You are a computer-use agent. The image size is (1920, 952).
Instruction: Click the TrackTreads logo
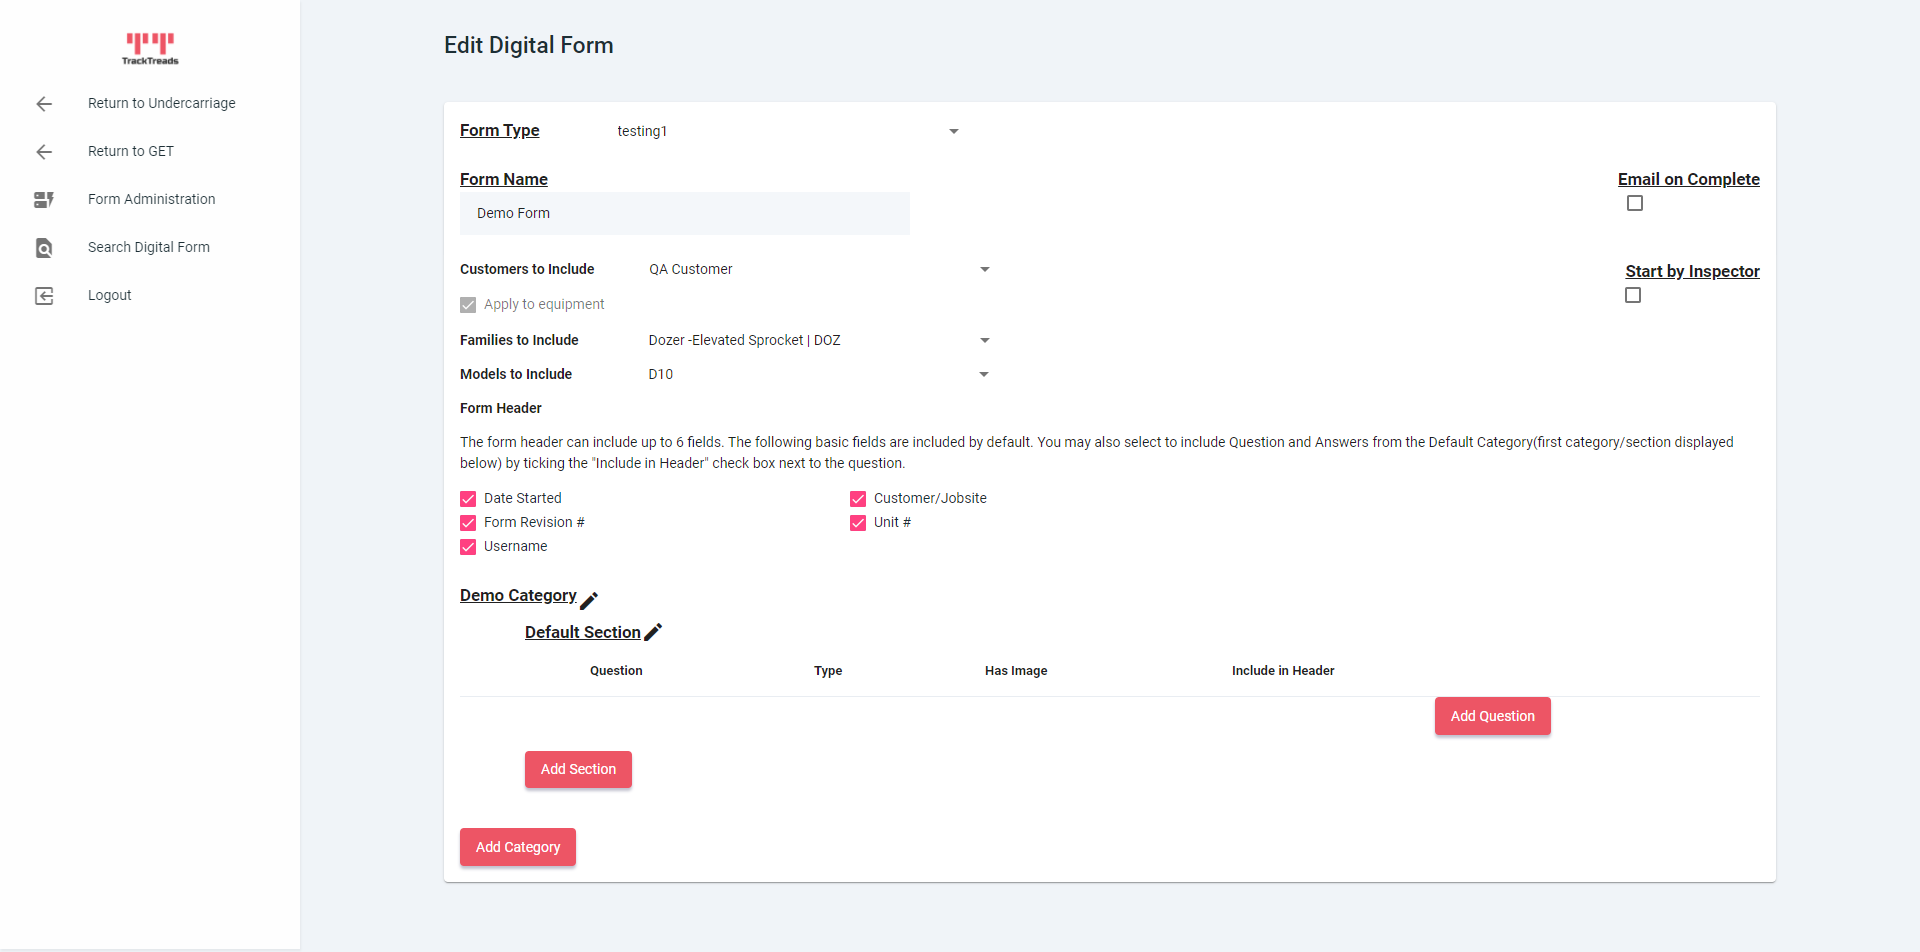click(x=150, y=48)
